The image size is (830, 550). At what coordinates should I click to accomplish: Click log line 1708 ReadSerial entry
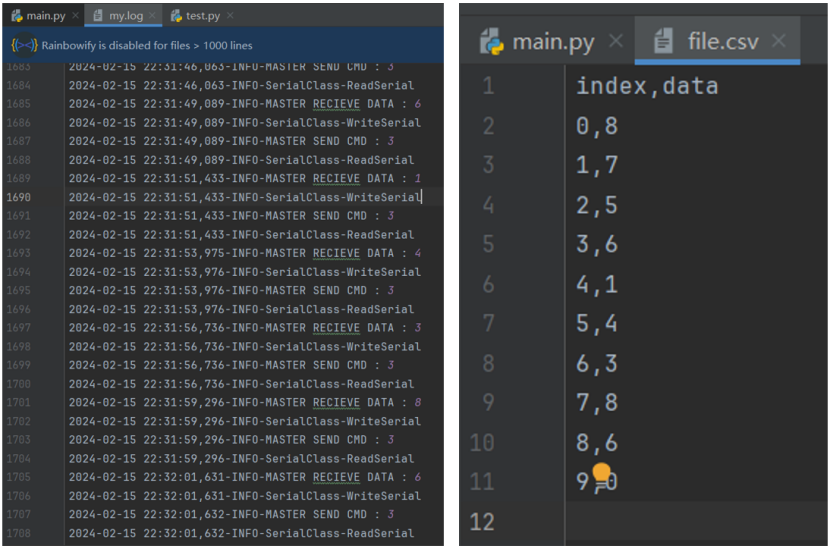click(x=241, y=533)
